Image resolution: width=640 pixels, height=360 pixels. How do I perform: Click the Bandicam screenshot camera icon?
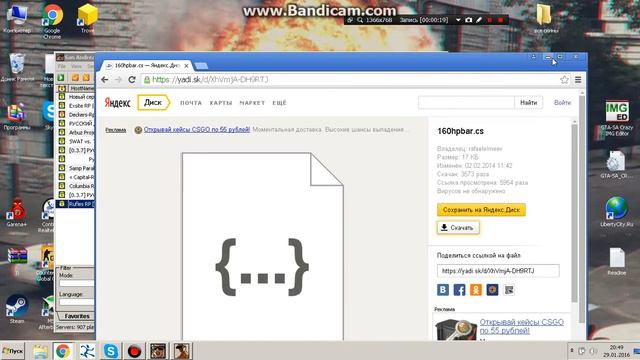pyautogui.click(x=469, y=20)
